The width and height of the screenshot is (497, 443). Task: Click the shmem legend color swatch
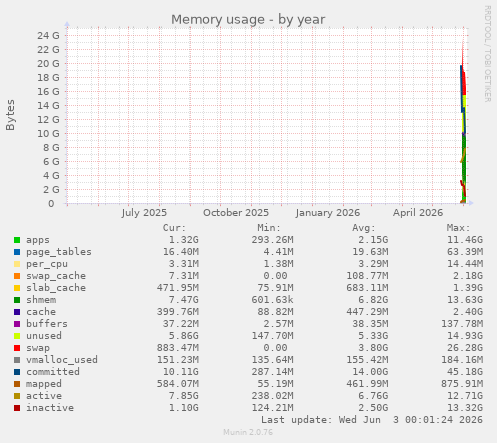coord(17,300)
